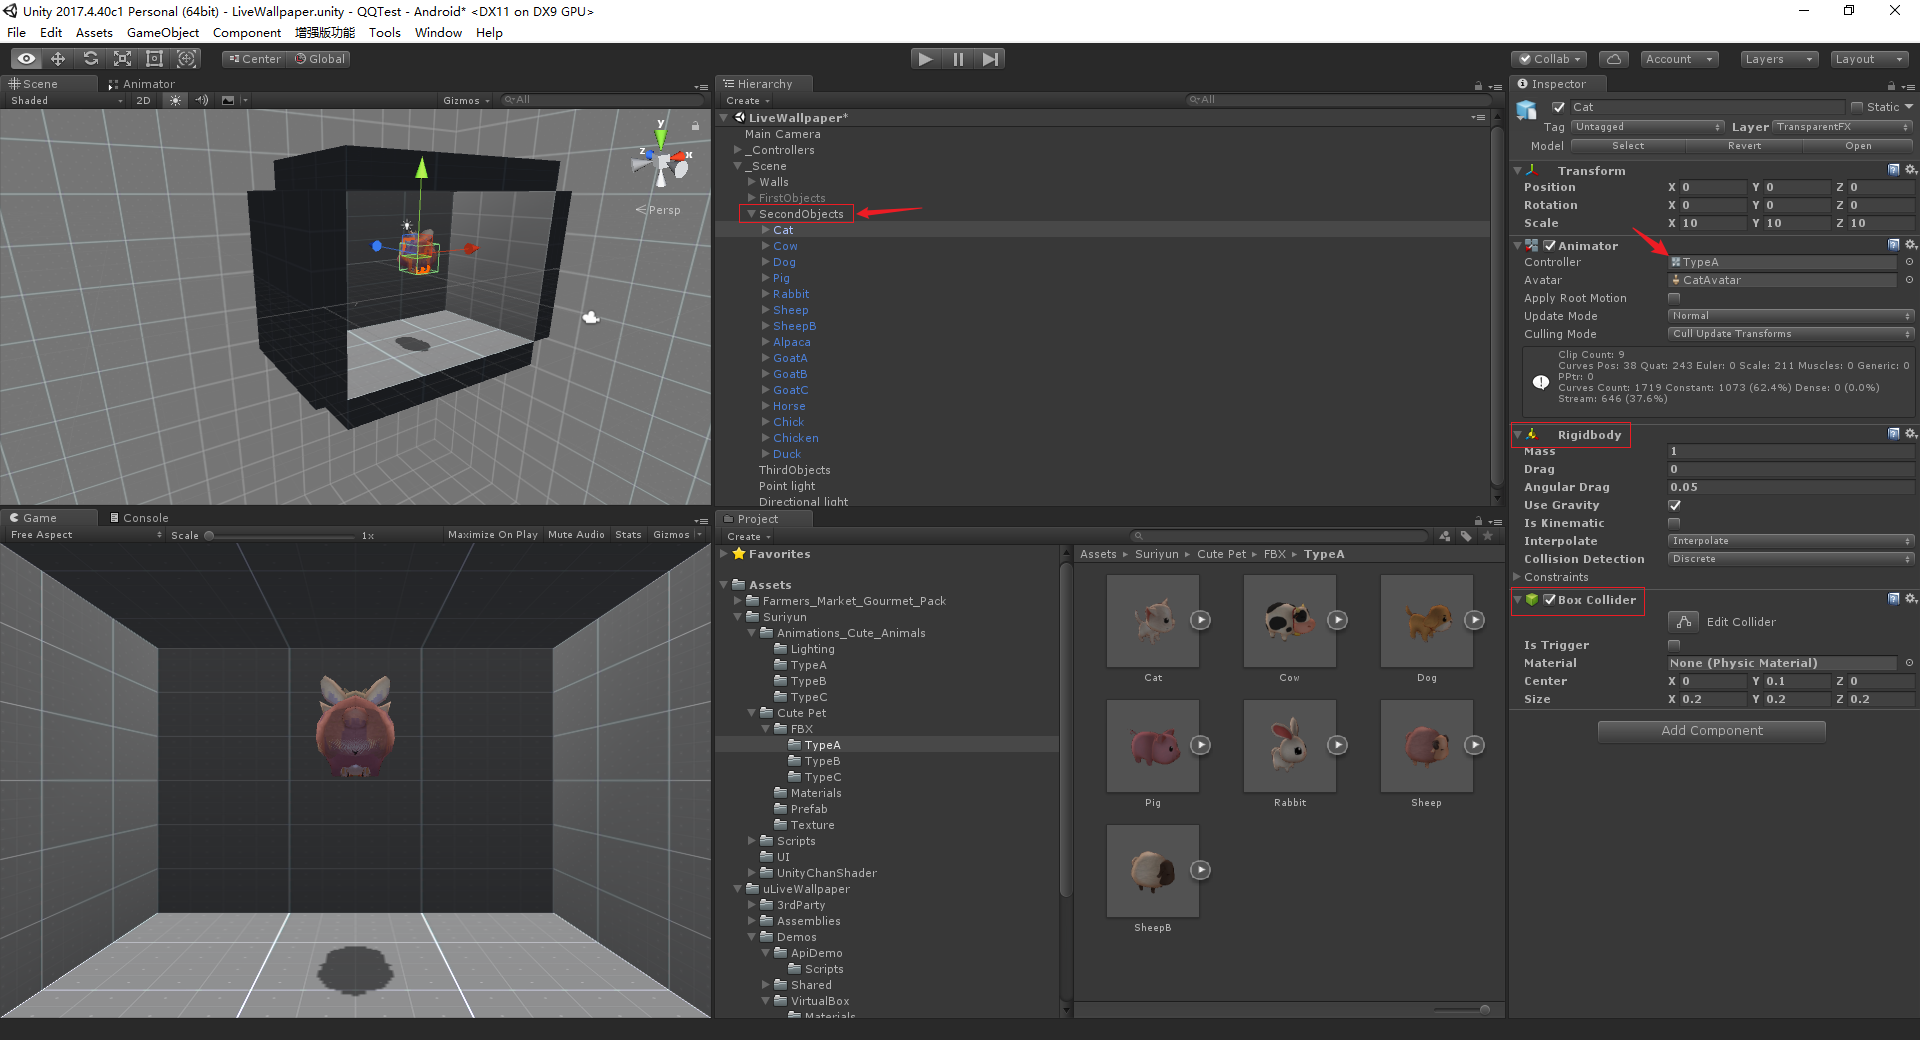Open the Cloud services icon
This screenshot has height=1040, width=1920.
(1614, 59)
